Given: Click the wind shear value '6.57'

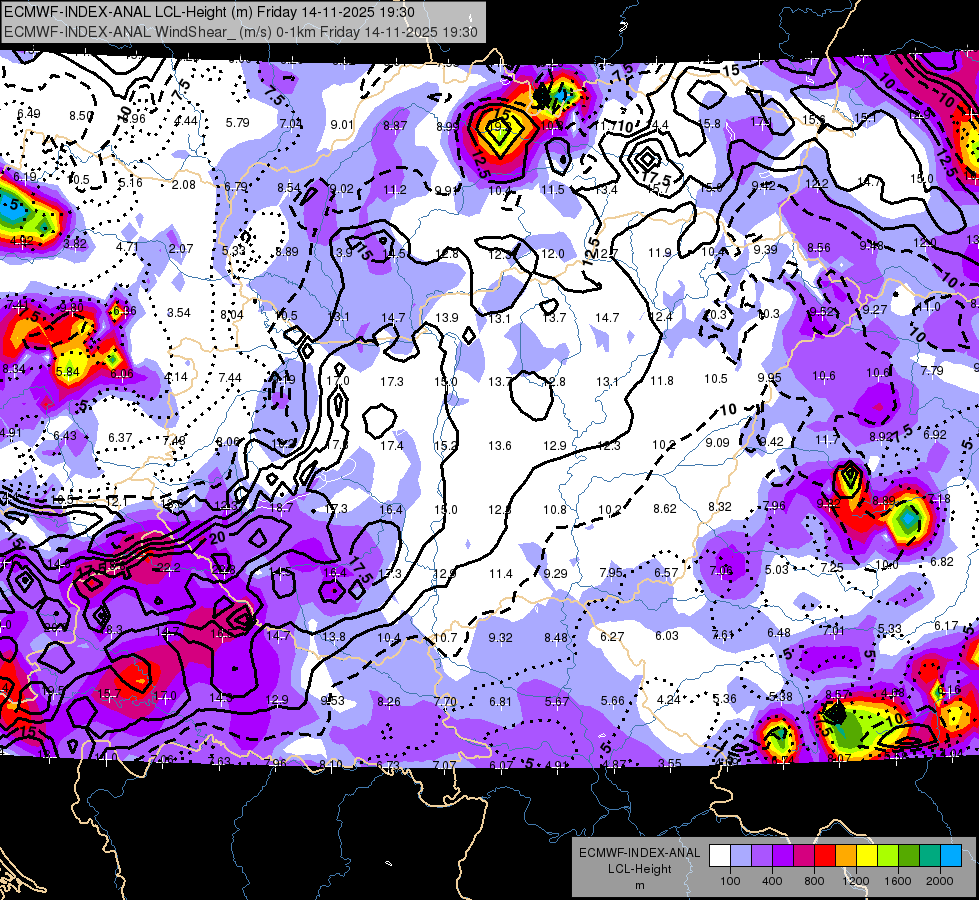Looking at the screenshot, I should (666, 572).
